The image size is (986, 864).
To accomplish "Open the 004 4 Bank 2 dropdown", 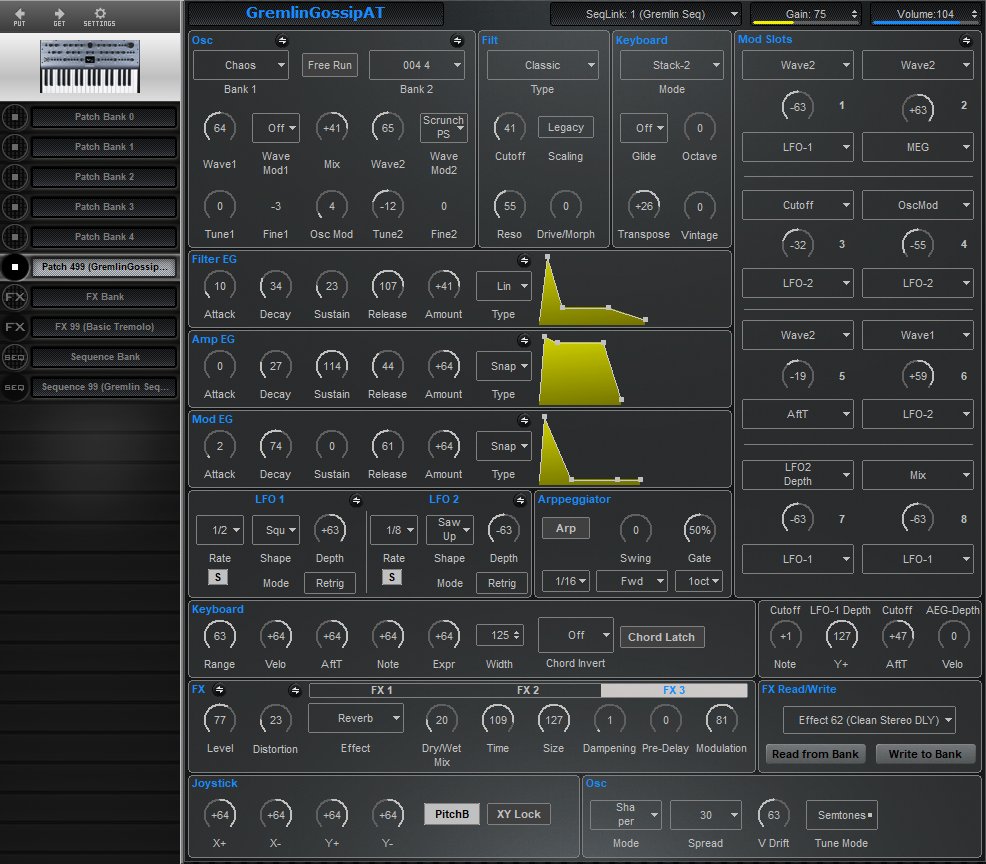I will pos(417,65).
